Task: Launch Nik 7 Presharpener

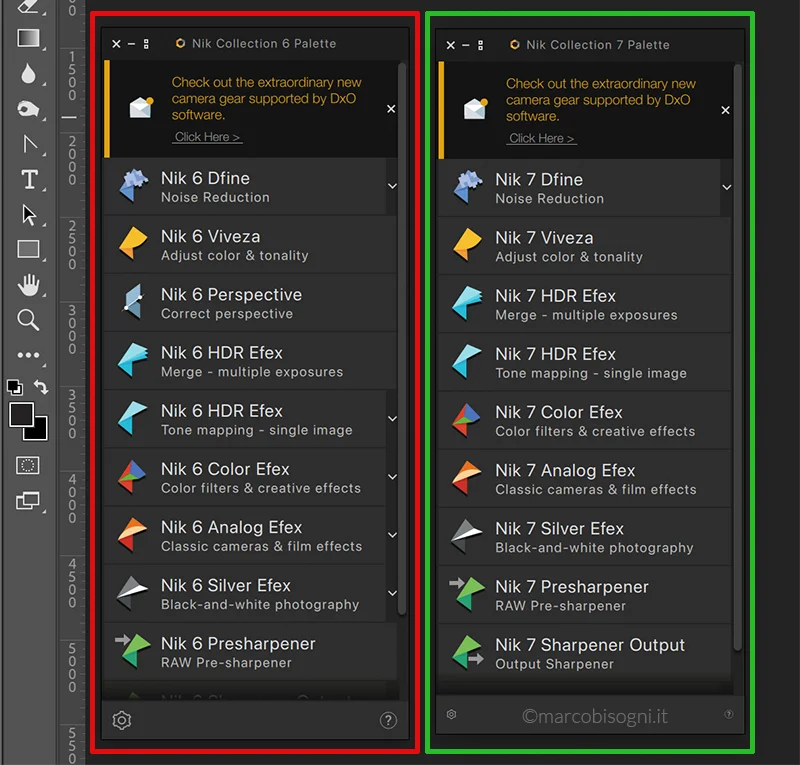Action: 584,595
